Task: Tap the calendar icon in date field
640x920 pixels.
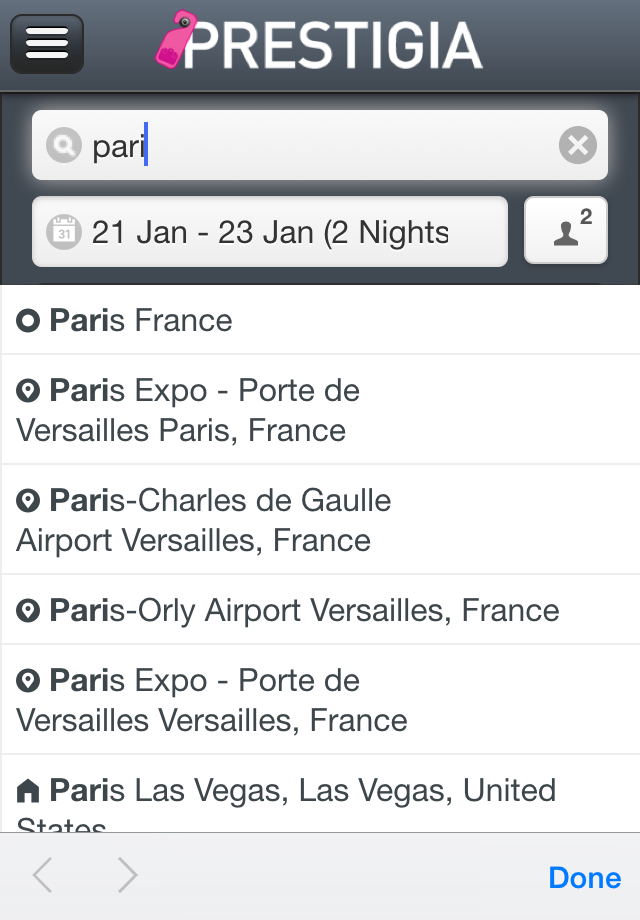Action: pos(63,232)
